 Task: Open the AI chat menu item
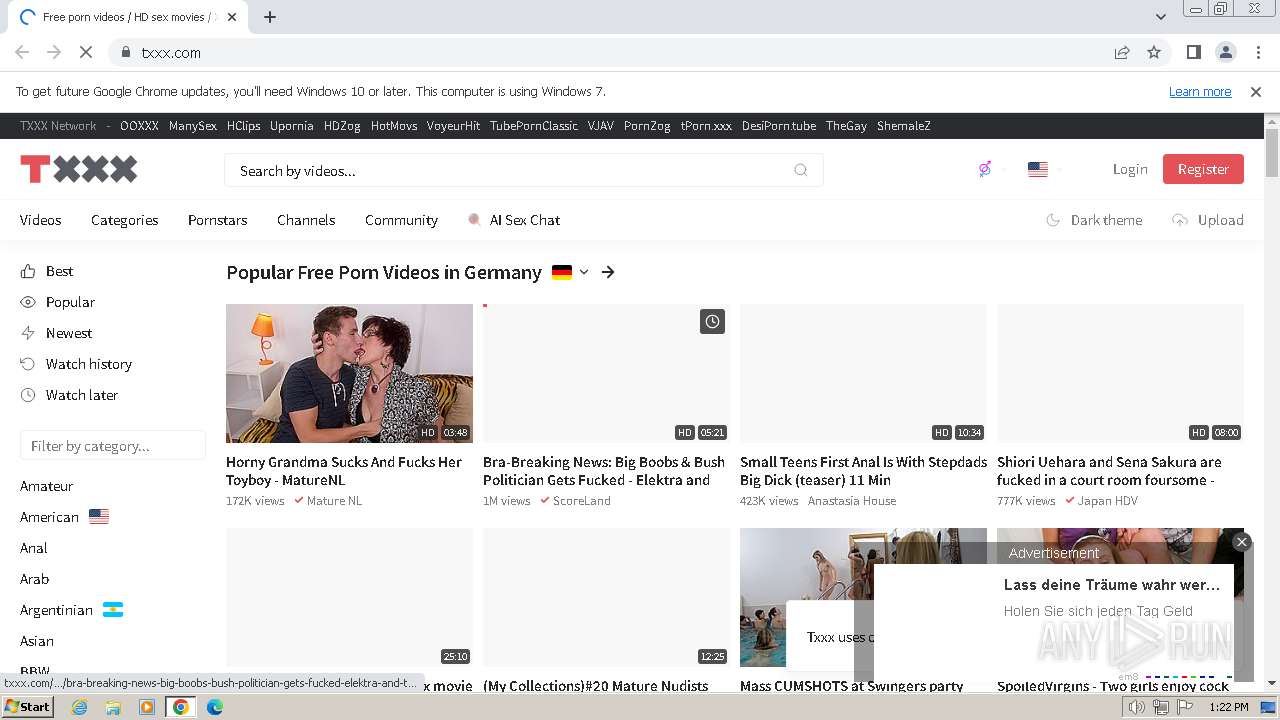(514, 220)
